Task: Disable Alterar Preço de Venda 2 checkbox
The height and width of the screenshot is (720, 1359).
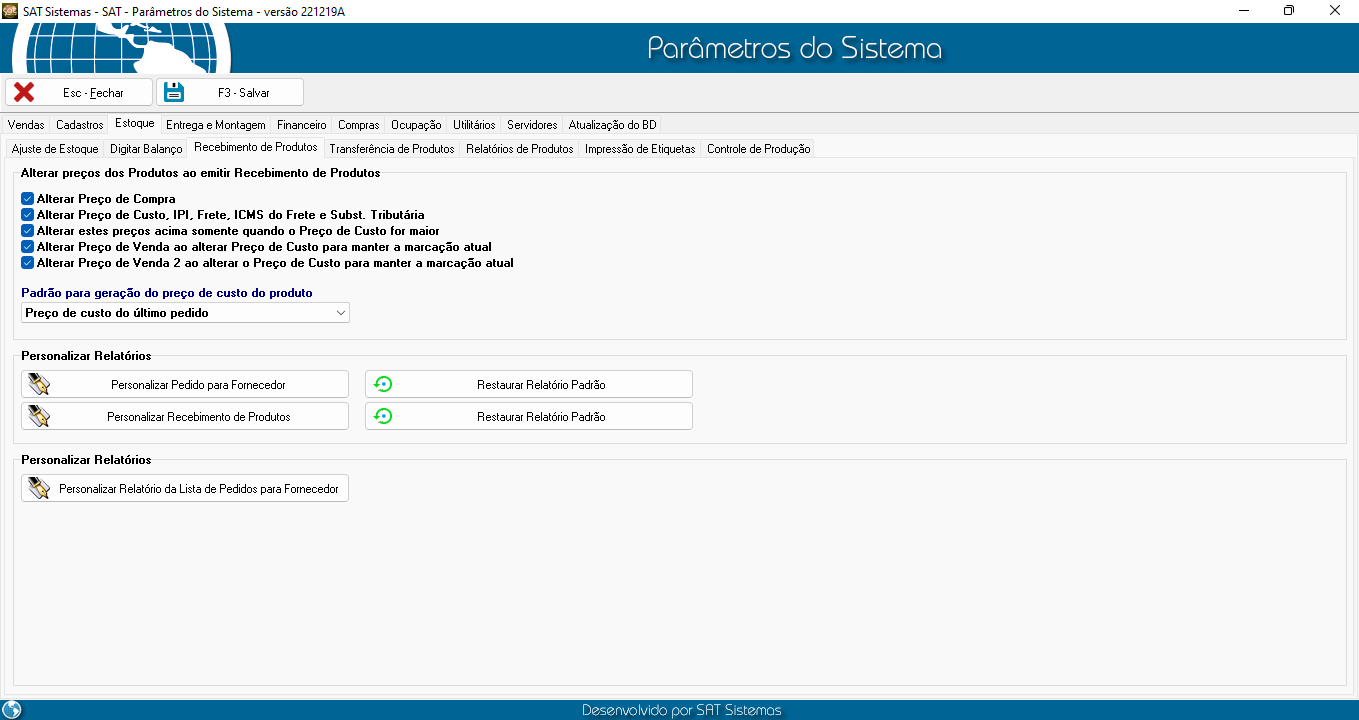Action: 28,263
